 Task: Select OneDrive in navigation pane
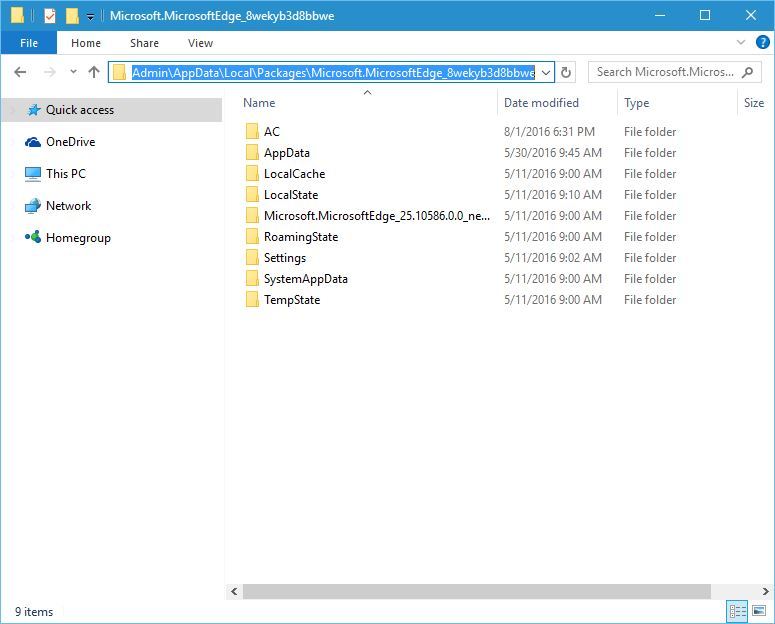click(x=70, y=142)
